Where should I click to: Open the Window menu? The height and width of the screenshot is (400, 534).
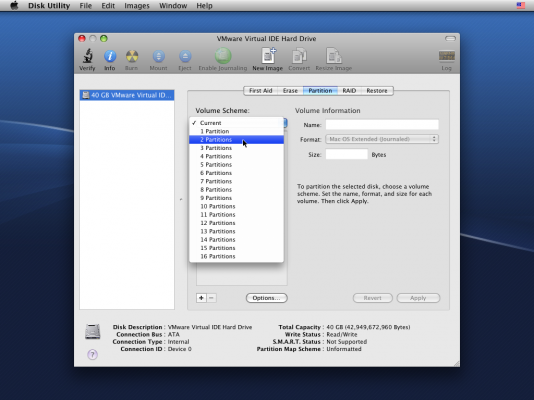click(x=173, y=6)
